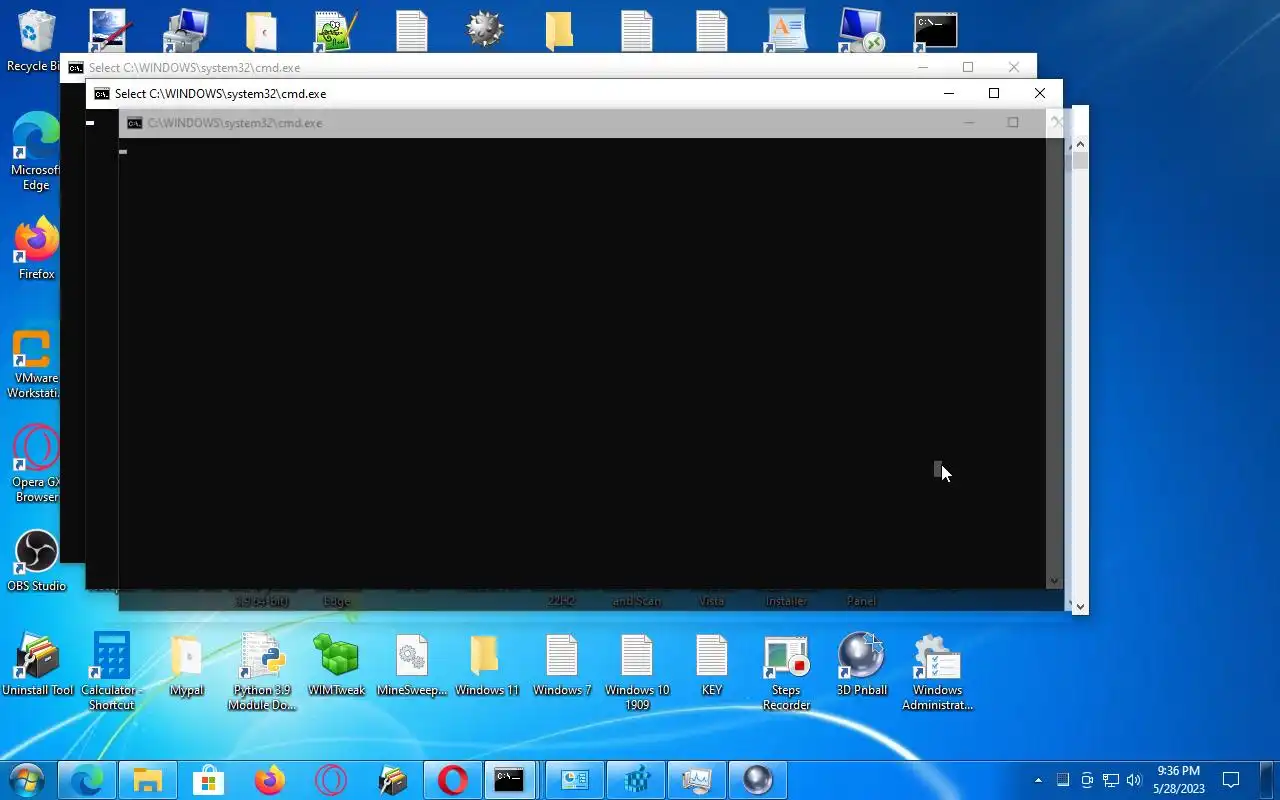Open the Firefox desktop shortcut
Viewport: 1280px width, 800px height.
[36, 248]
